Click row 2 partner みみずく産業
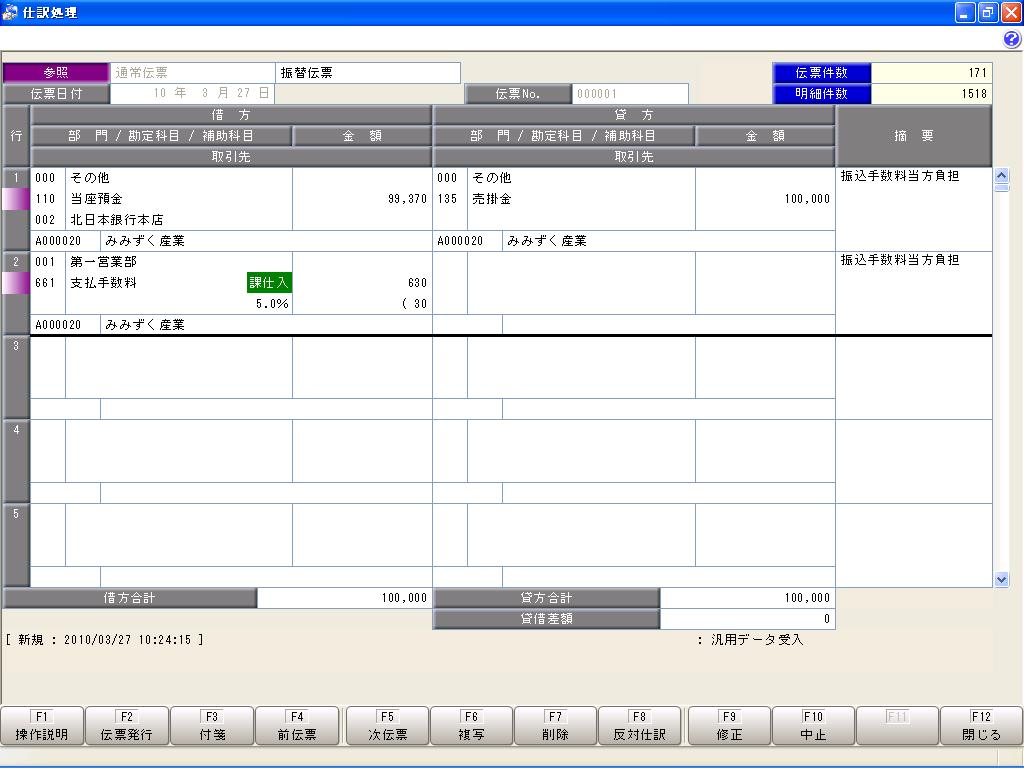 (x=145, y=325)
